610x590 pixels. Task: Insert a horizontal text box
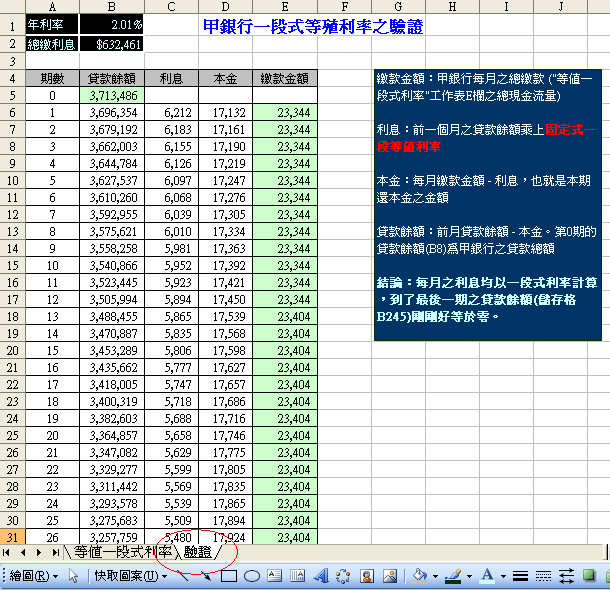(275, 576)
